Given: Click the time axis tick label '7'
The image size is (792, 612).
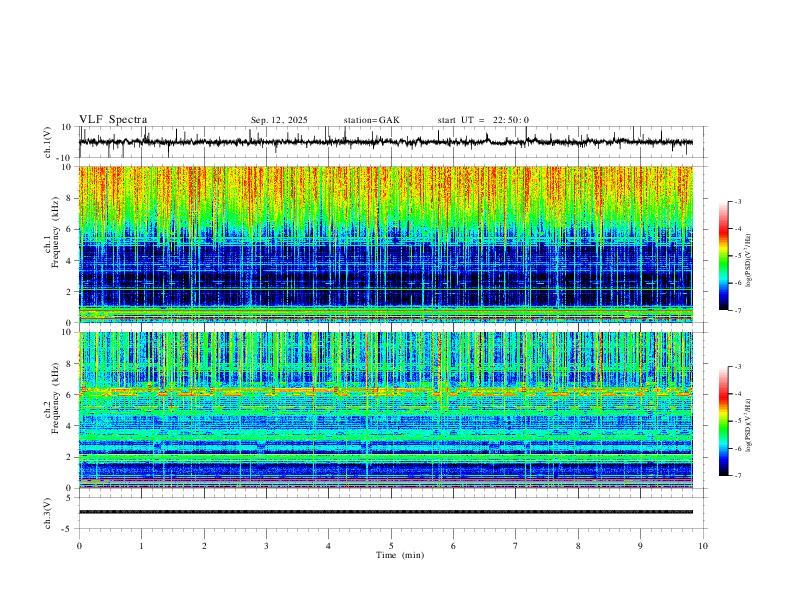Looking at the screenshot, I should coord(516,546).
